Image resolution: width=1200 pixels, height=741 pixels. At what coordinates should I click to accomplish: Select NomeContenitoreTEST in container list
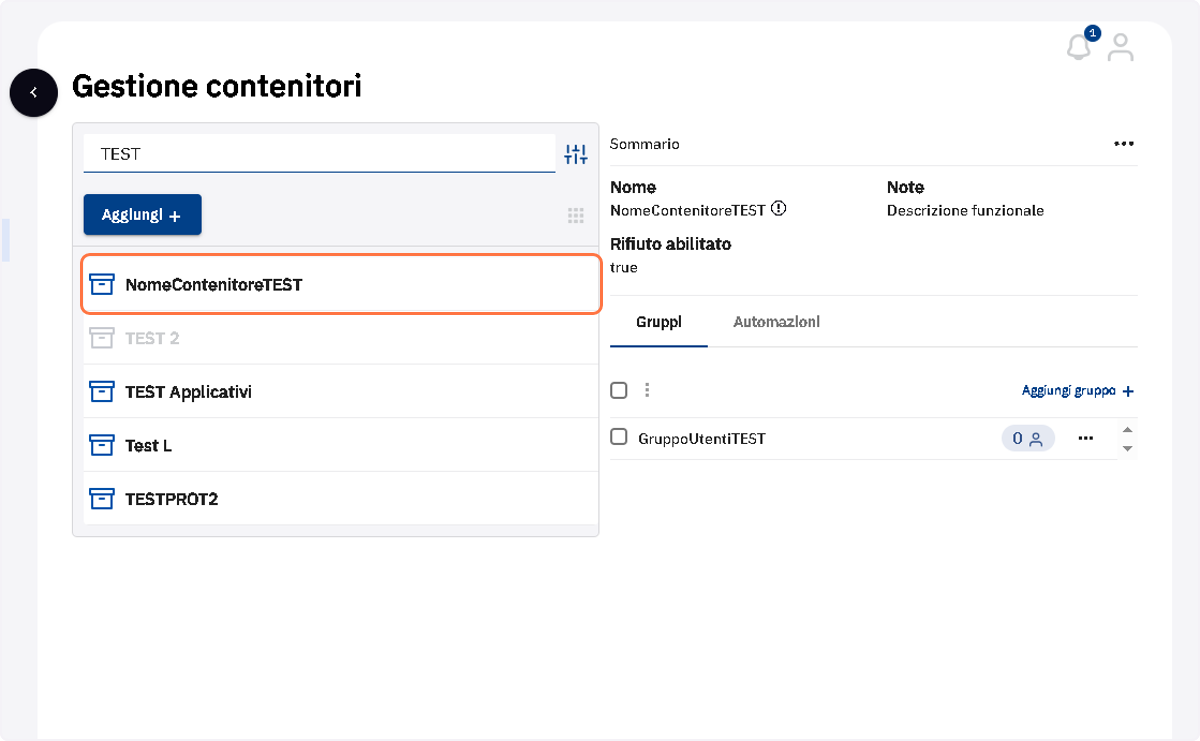coord(341,284)
